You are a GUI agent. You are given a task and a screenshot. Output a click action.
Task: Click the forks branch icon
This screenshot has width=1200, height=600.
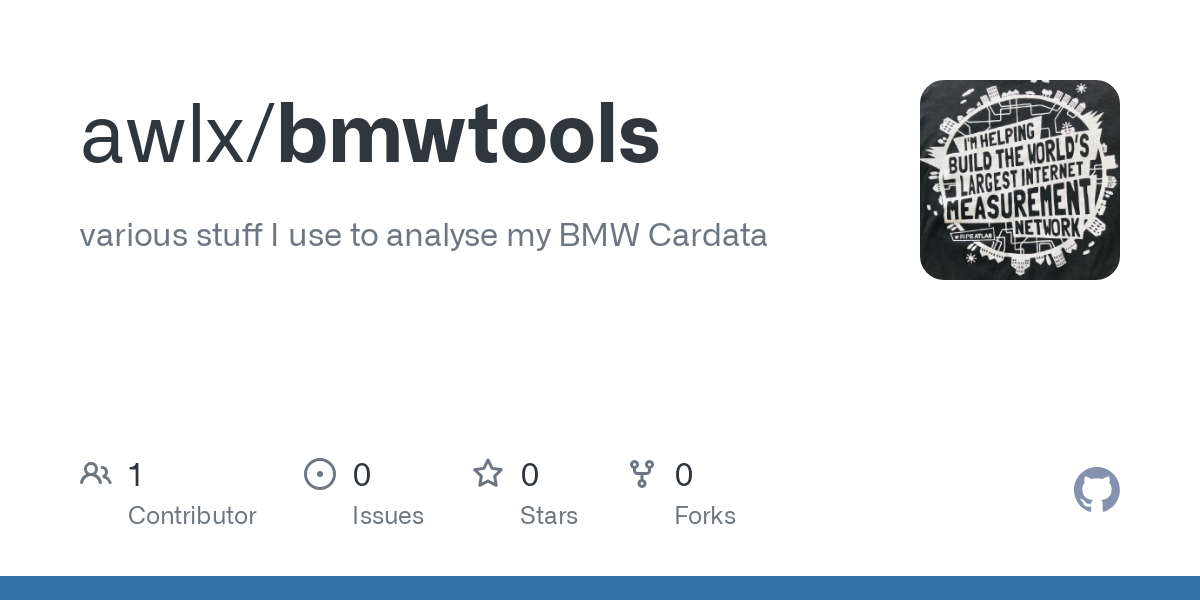(642, 474)
